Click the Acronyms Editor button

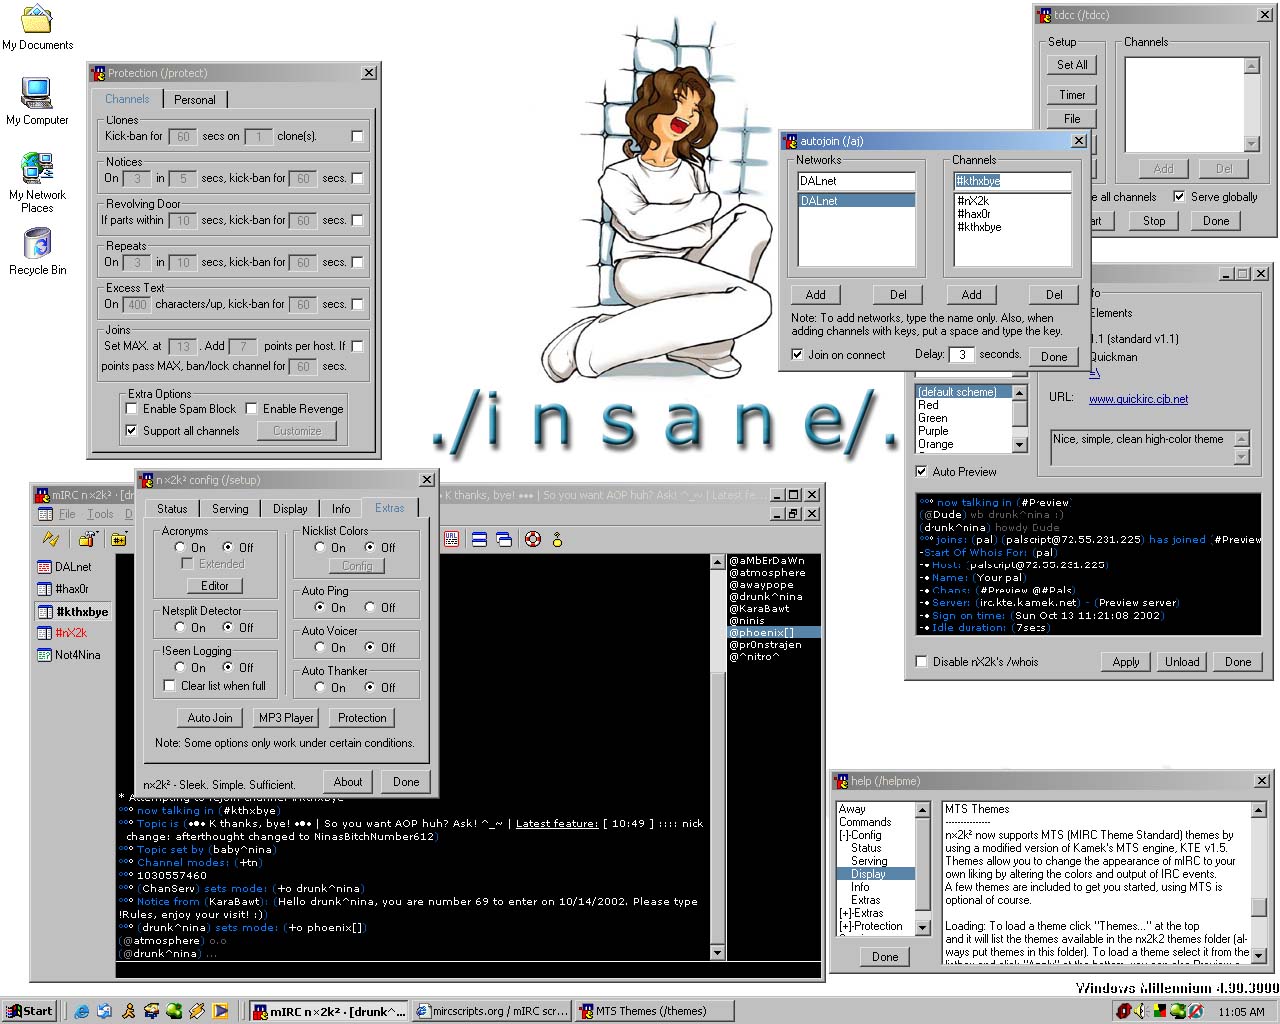coord(215,586)
